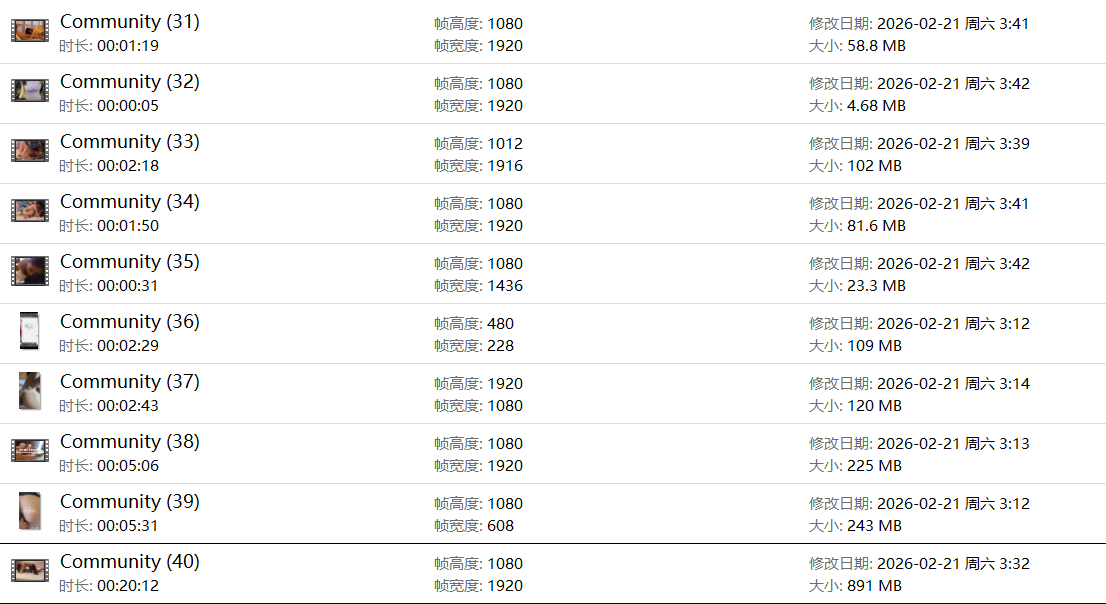Select the Community (36) name label
The width and height of the screenshot is (1106, 604).
click(x=130, y=322)
